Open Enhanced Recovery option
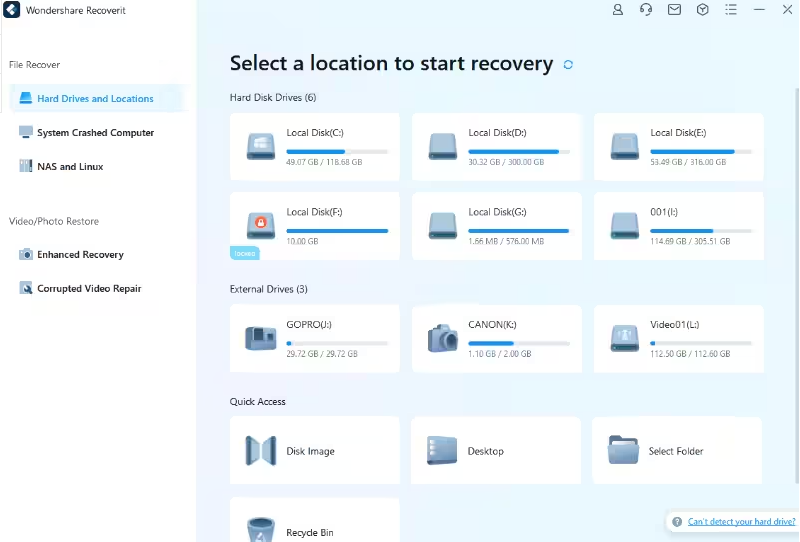This screenshot has height=542, width=800. coord(80,254)
